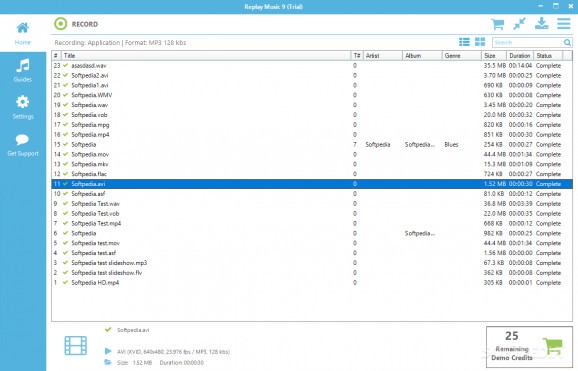Select the Softpedia.mov row
Viewport: 578px width, 371px height.
coord(312,154)
